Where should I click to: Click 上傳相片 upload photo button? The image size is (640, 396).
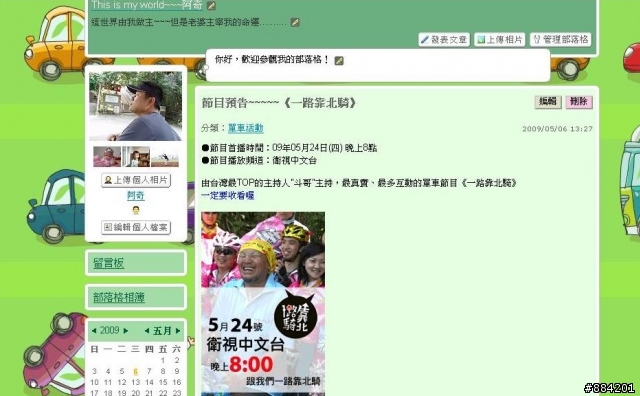tap(500, 40)
